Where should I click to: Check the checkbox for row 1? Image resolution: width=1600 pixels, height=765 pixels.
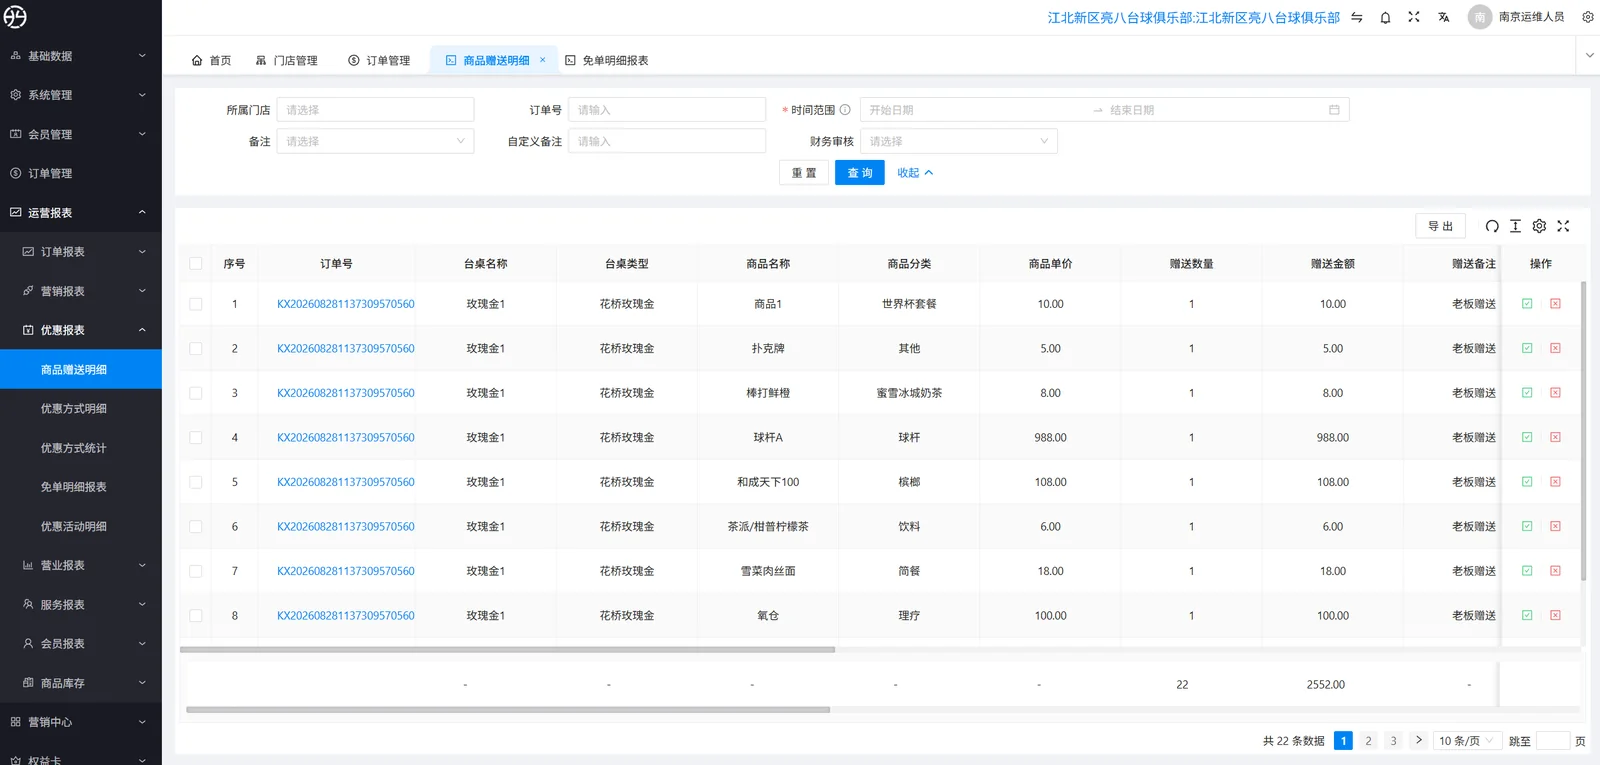pos(196,304)
